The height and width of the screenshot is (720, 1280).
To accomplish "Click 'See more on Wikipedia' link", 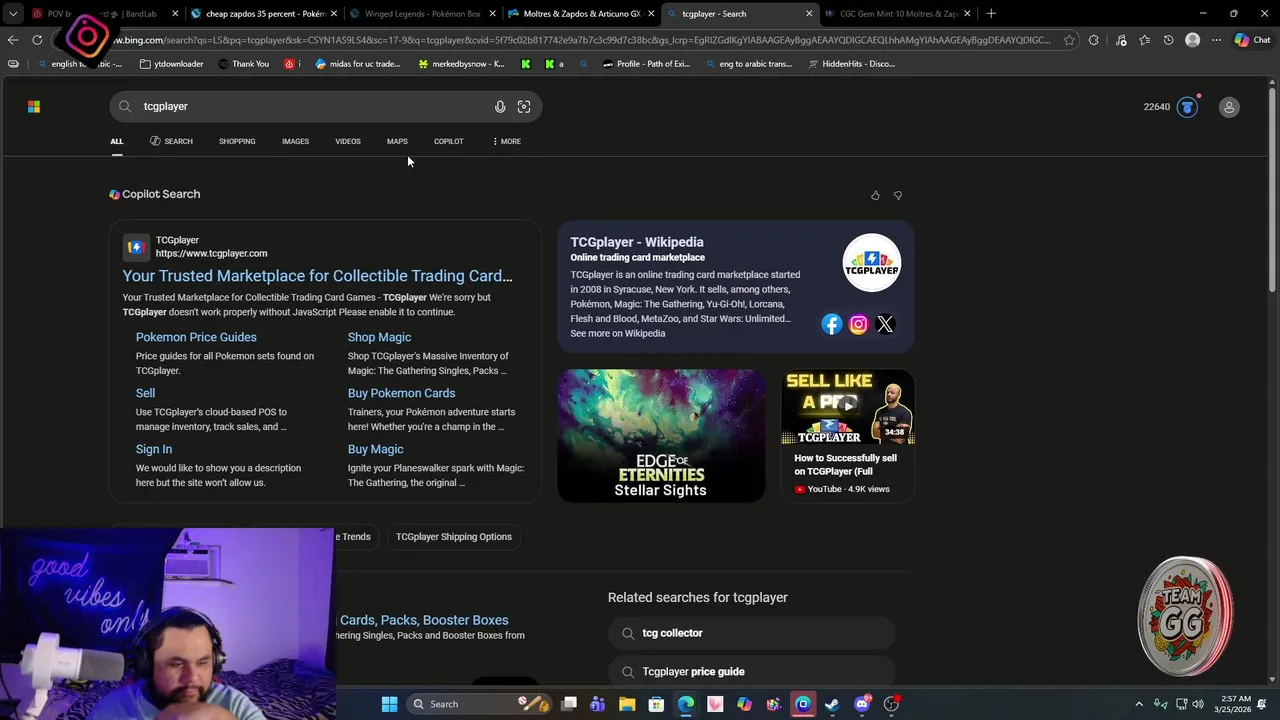I will (617, 333).
